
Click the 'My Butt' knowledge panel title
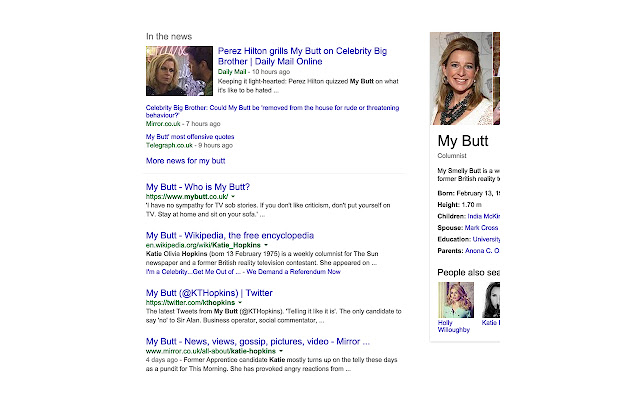click(x=463, y=141)
